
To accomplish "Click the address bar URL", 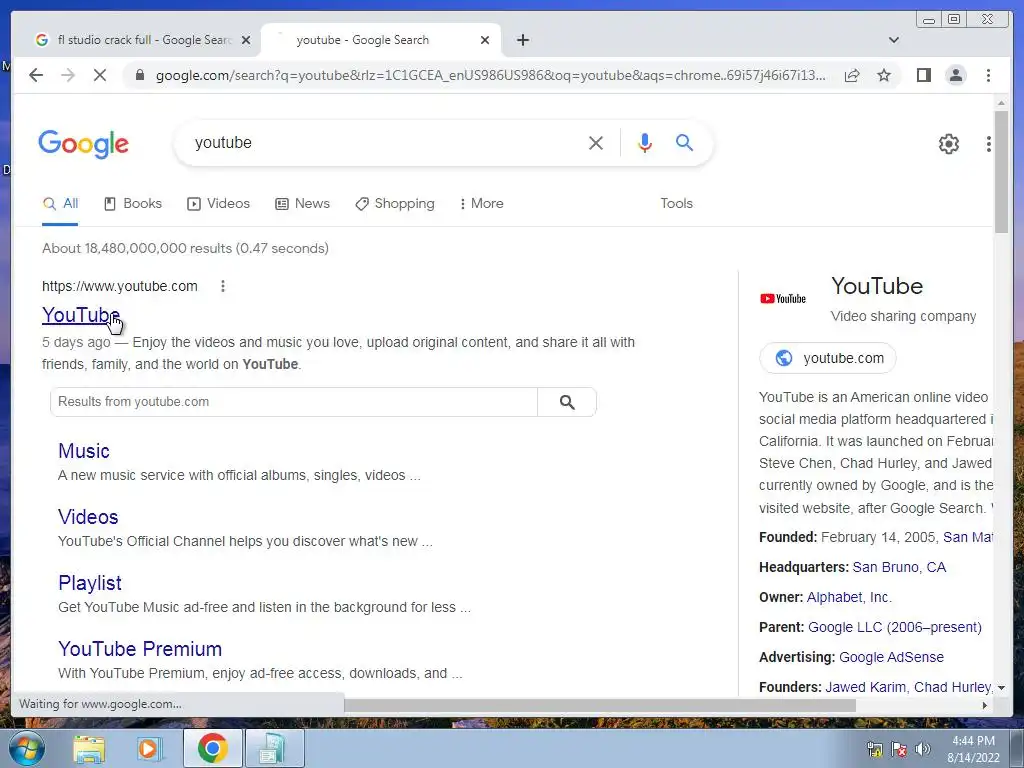I will coord(490,75).
